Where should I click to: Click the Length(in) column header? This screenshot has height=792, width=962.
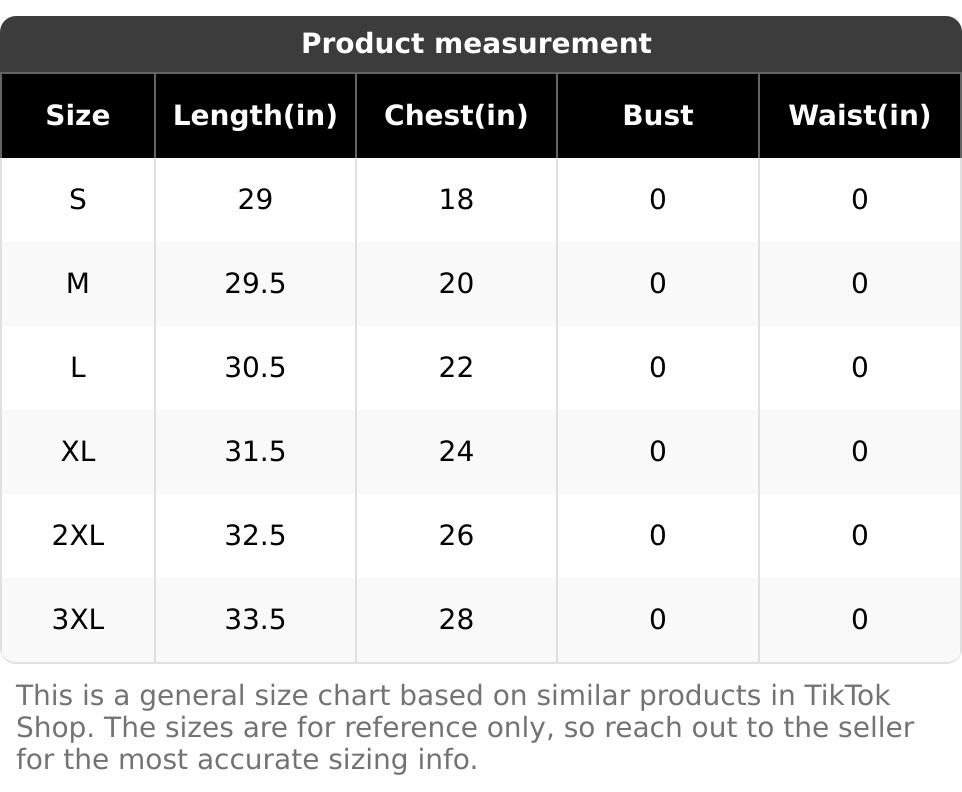[255, 116]
